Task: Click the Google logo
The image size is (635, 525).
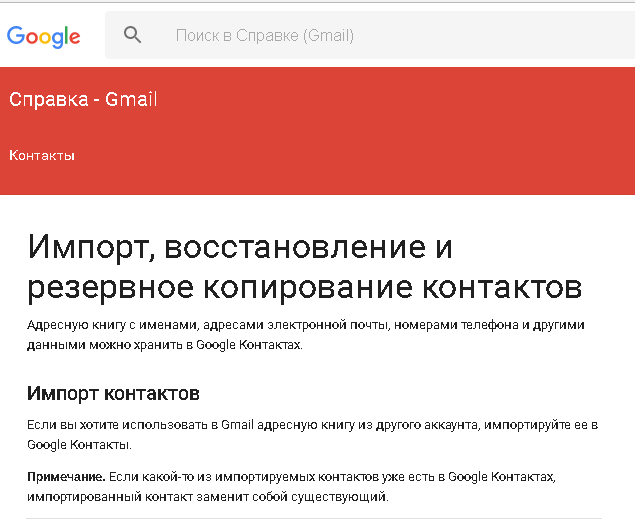Action: [x=43, y=37]
